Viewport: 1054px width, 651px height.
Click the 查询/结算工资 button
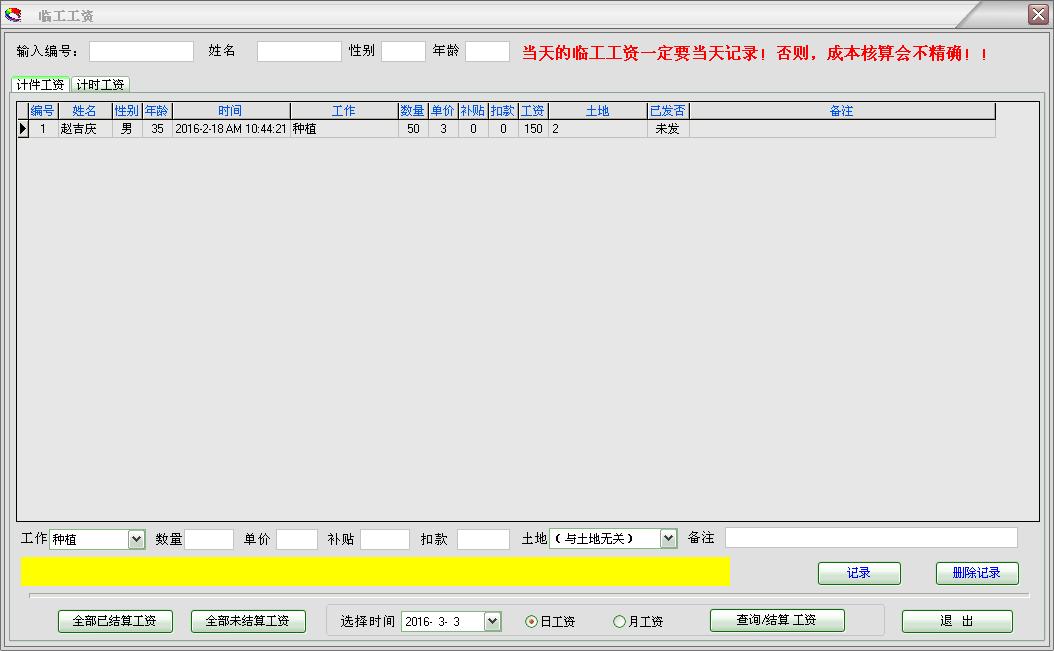(x=778, y=620)
